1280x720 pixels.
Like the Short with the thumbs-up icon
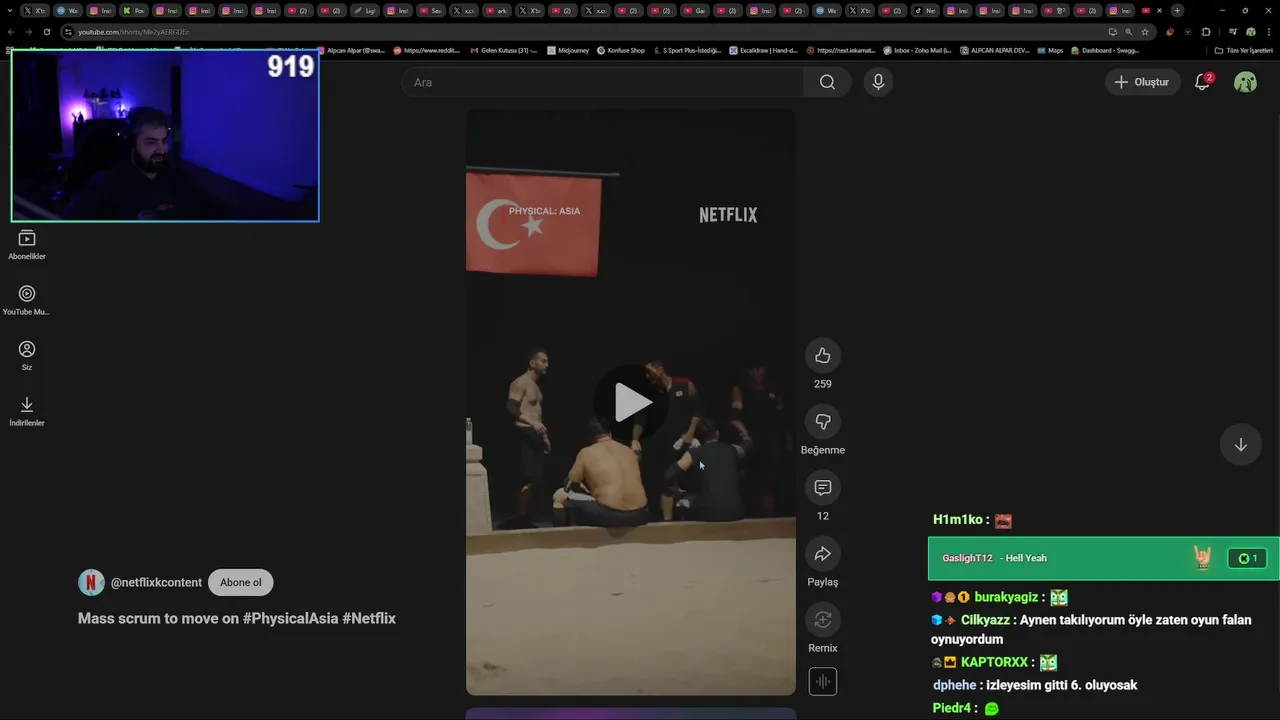[x=822, y=355]
